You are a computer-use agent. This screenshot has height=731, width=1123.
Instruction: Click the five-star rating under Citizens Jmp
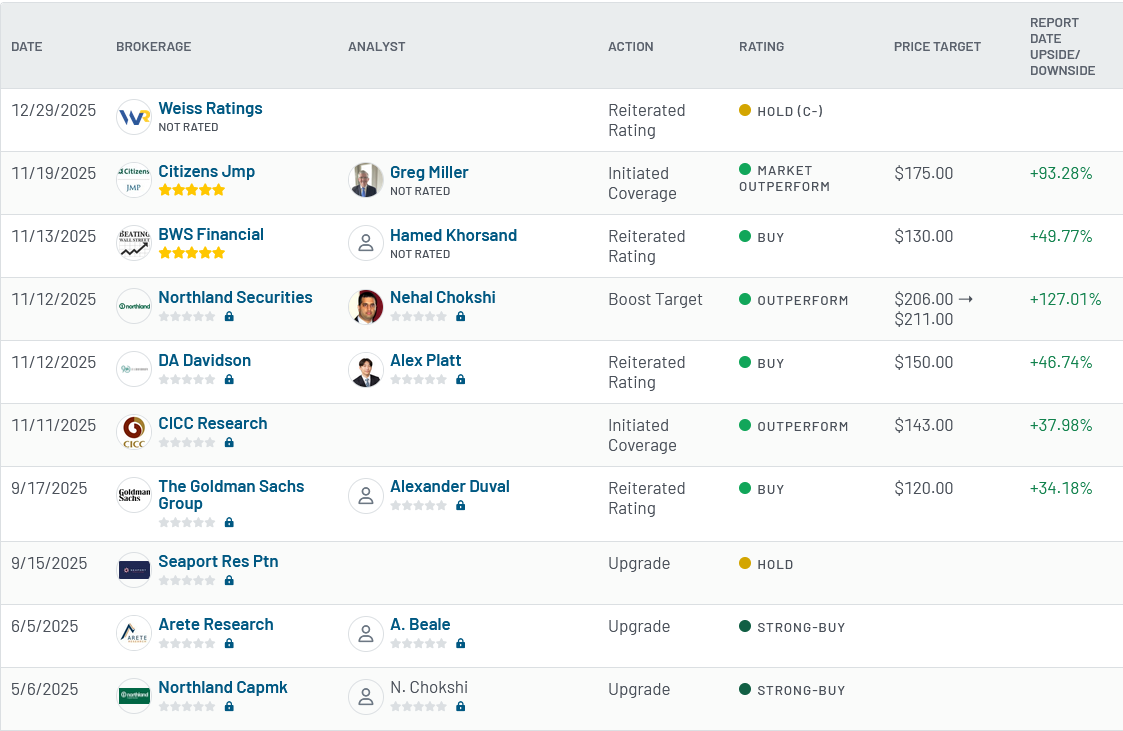pyautogui.click(x=192, y=190)
